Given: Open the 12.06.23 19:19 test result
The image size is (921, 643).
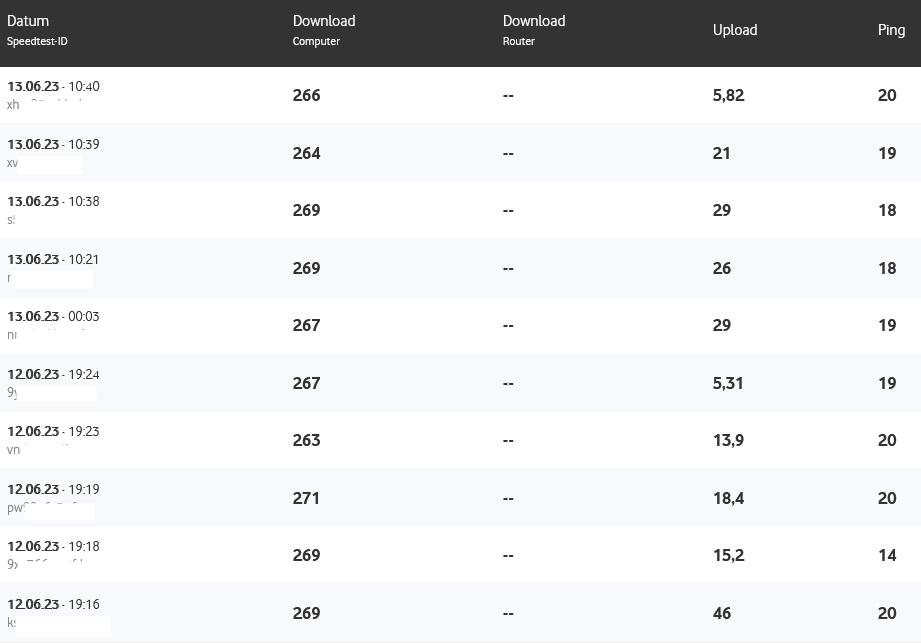Looking at the screenshot, I should tap(54, 489).
